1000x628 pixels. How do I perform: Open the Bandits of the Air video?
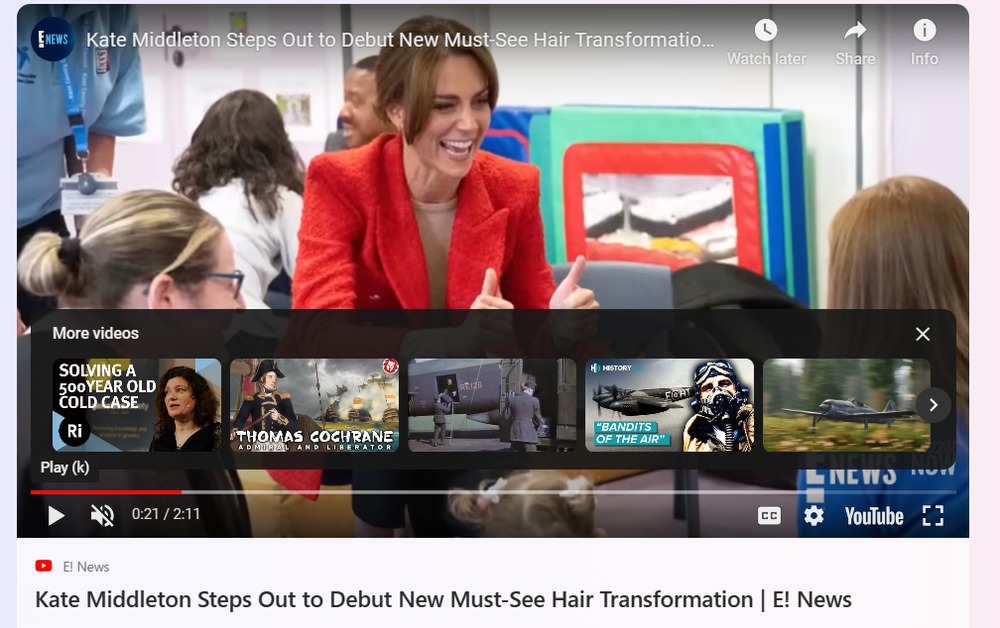[669, 405]
